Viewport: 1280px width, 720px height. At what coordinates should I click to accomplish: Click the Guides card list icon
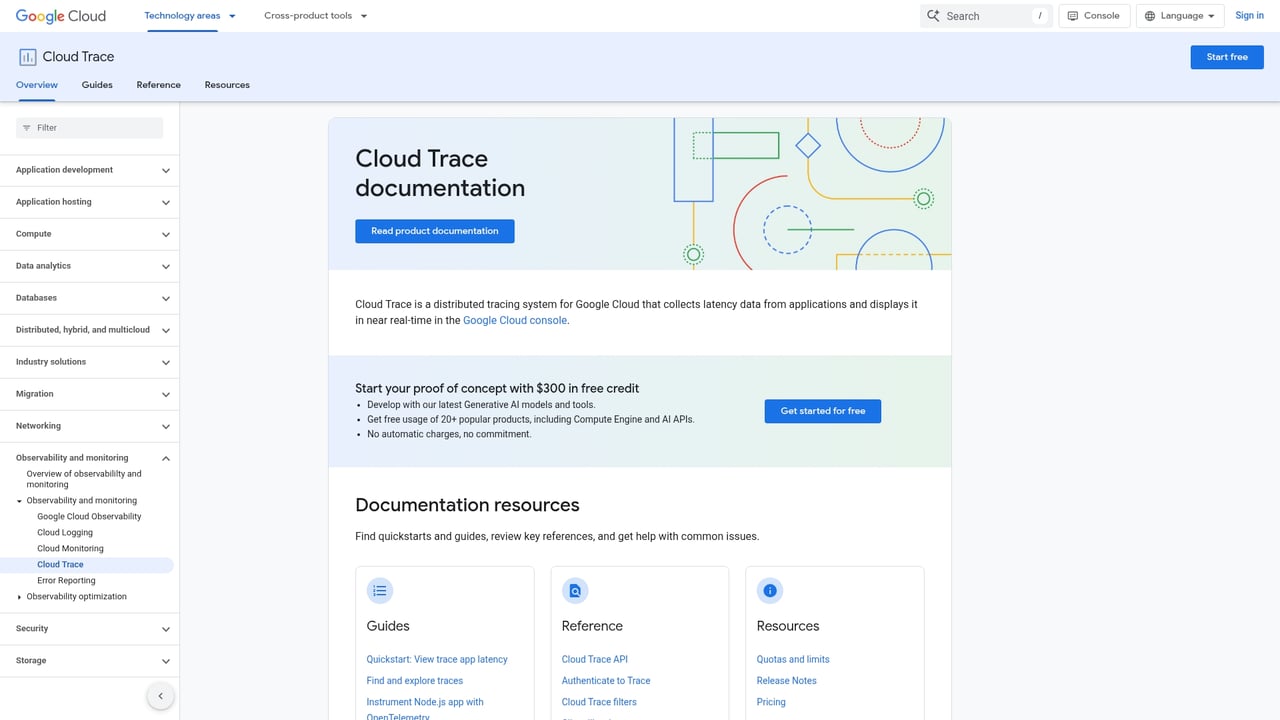[x=380, y=591]
